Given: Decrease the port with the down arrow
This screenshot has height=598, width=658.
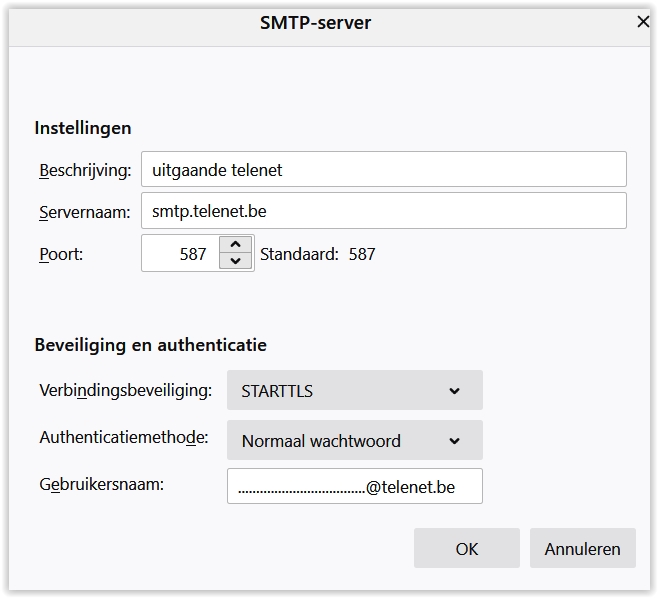Looking at the screenshot, I should click(235, 262).
